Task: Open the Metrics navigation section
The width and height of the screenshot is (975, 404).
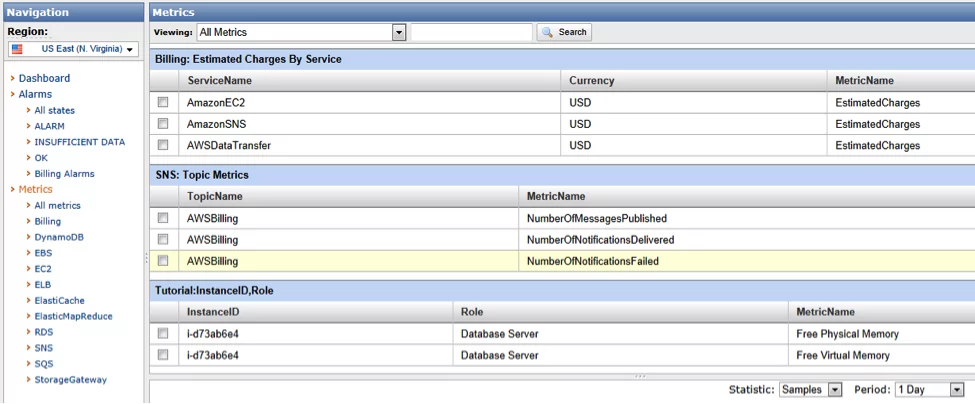Action: [x=35, y=190]
